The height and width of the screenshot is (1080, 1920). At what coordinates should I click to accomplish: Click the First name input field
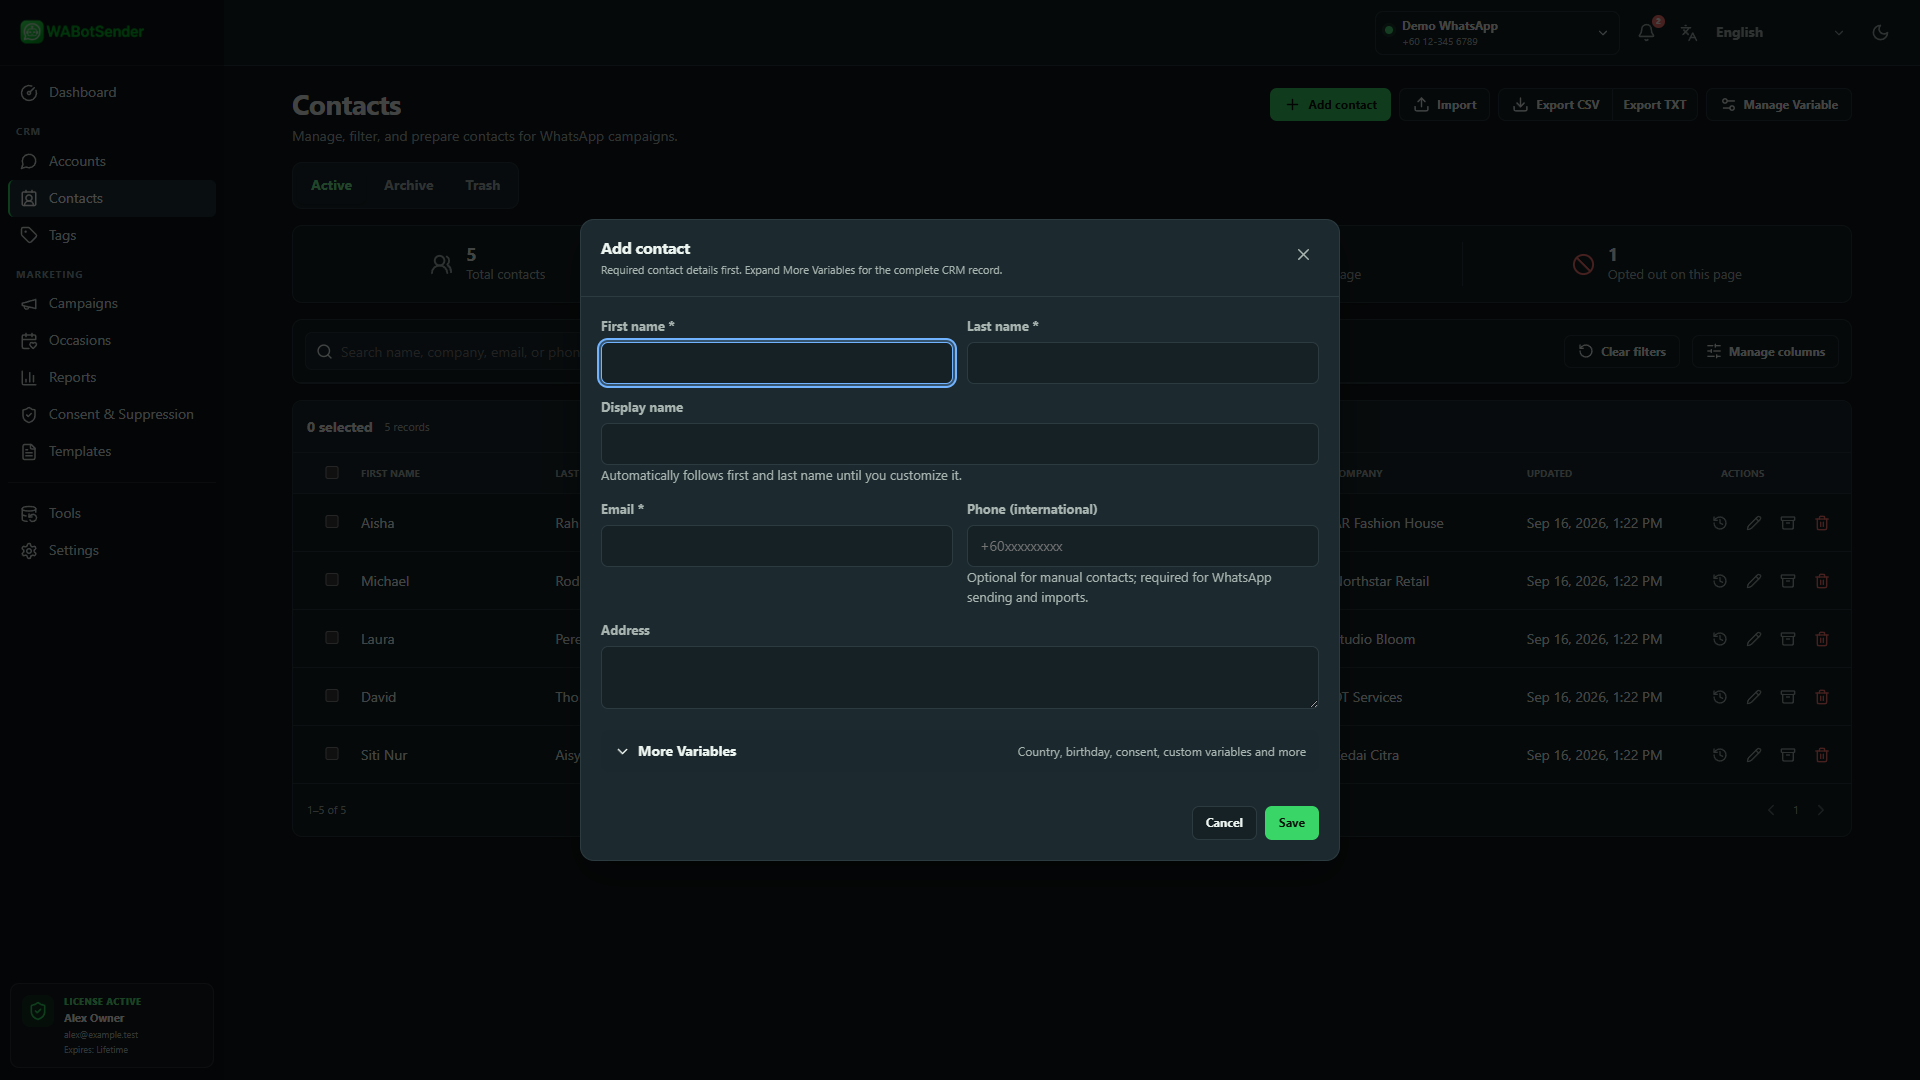(777, 363)
